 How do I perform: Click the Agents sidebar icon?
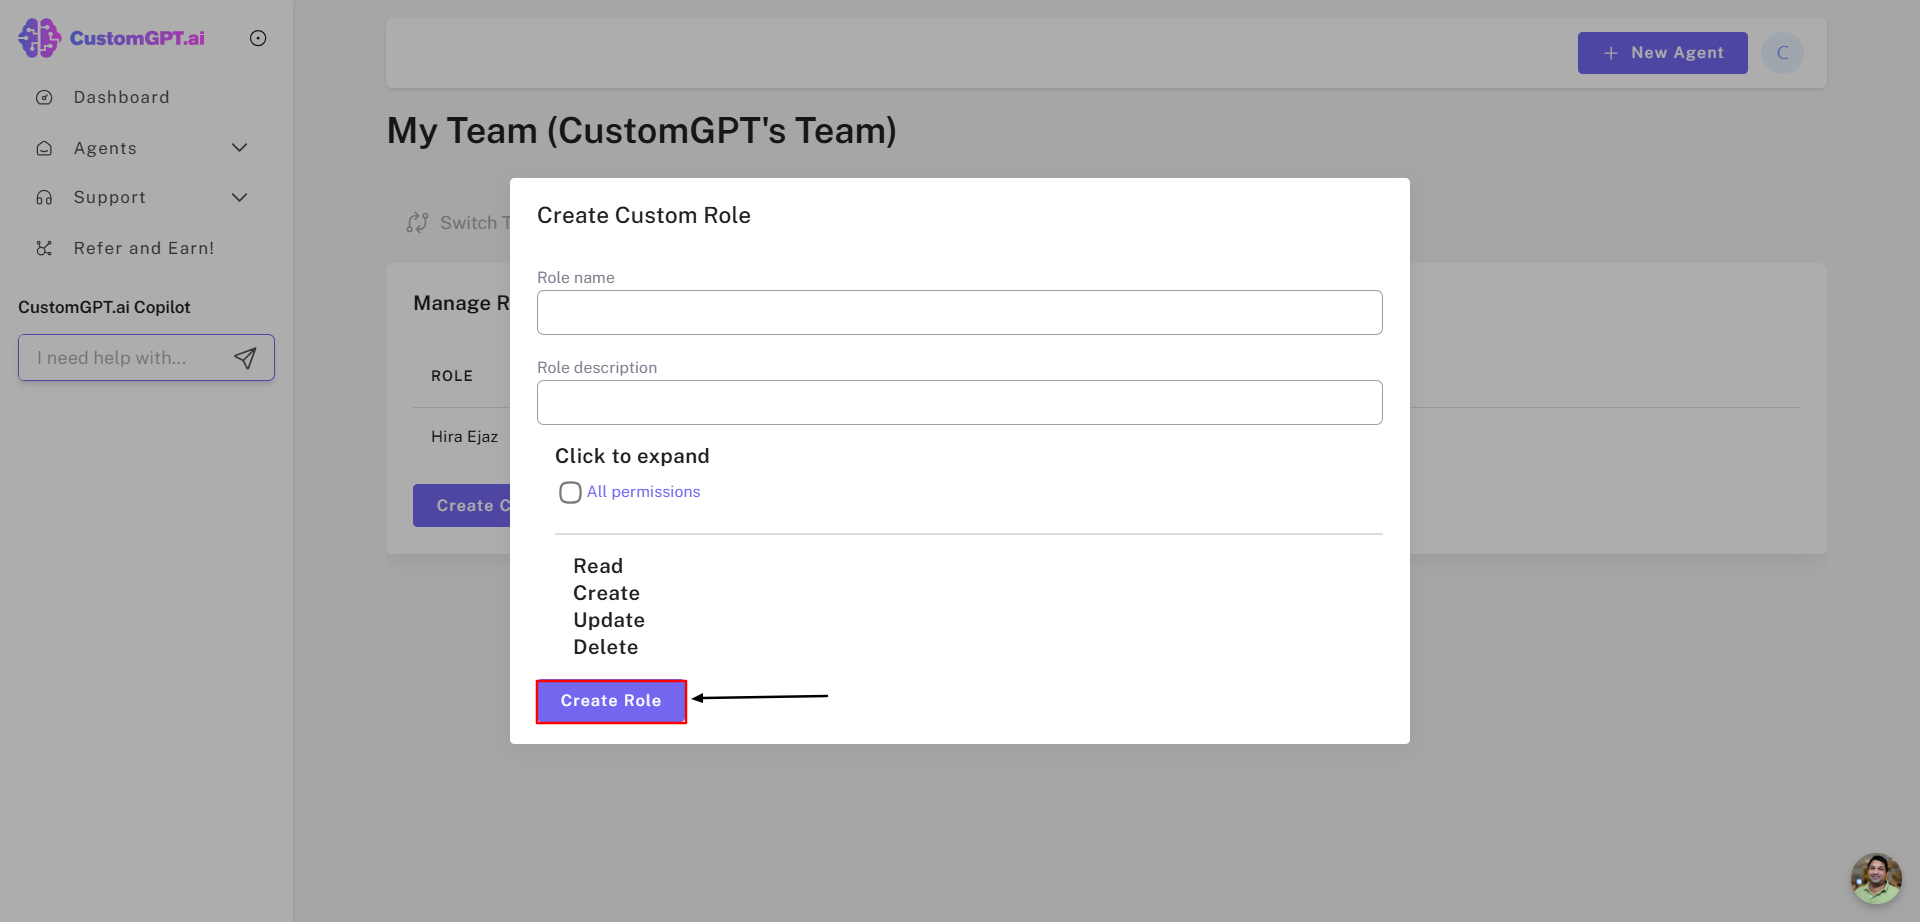pyautogui.click(x=44, y=148)
